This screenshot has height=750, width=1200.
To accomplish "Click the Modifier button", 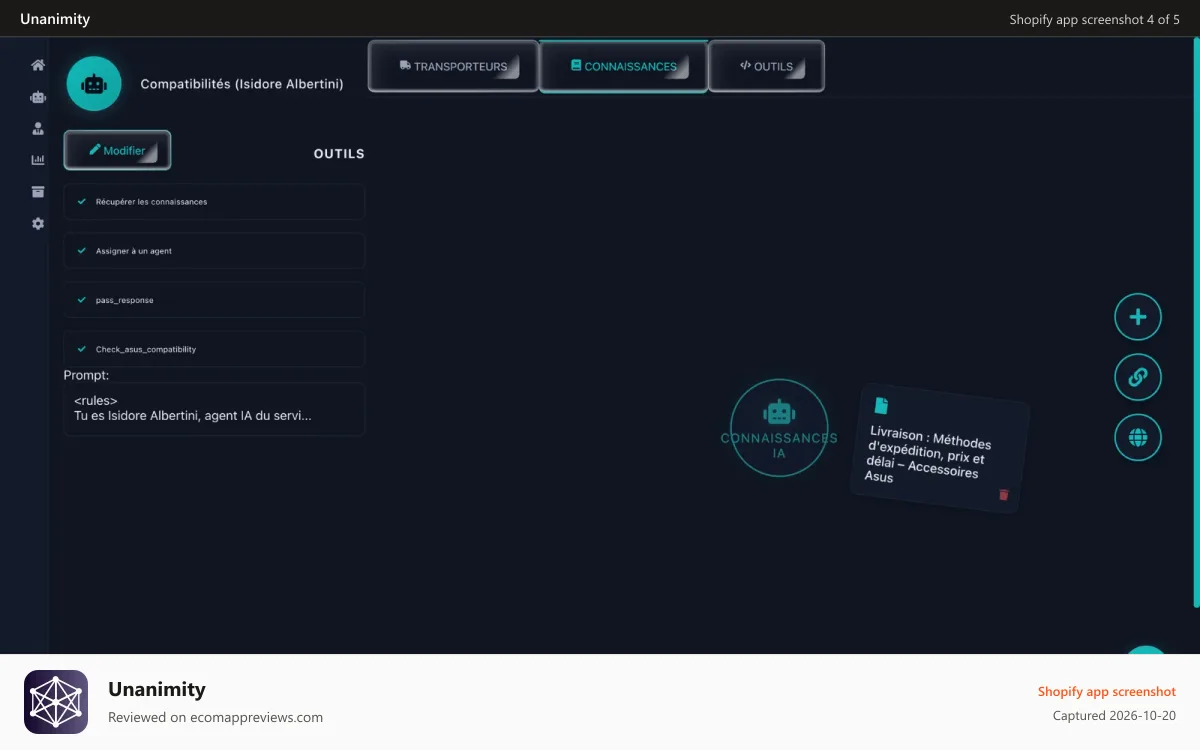I will (x=117, y=150).
